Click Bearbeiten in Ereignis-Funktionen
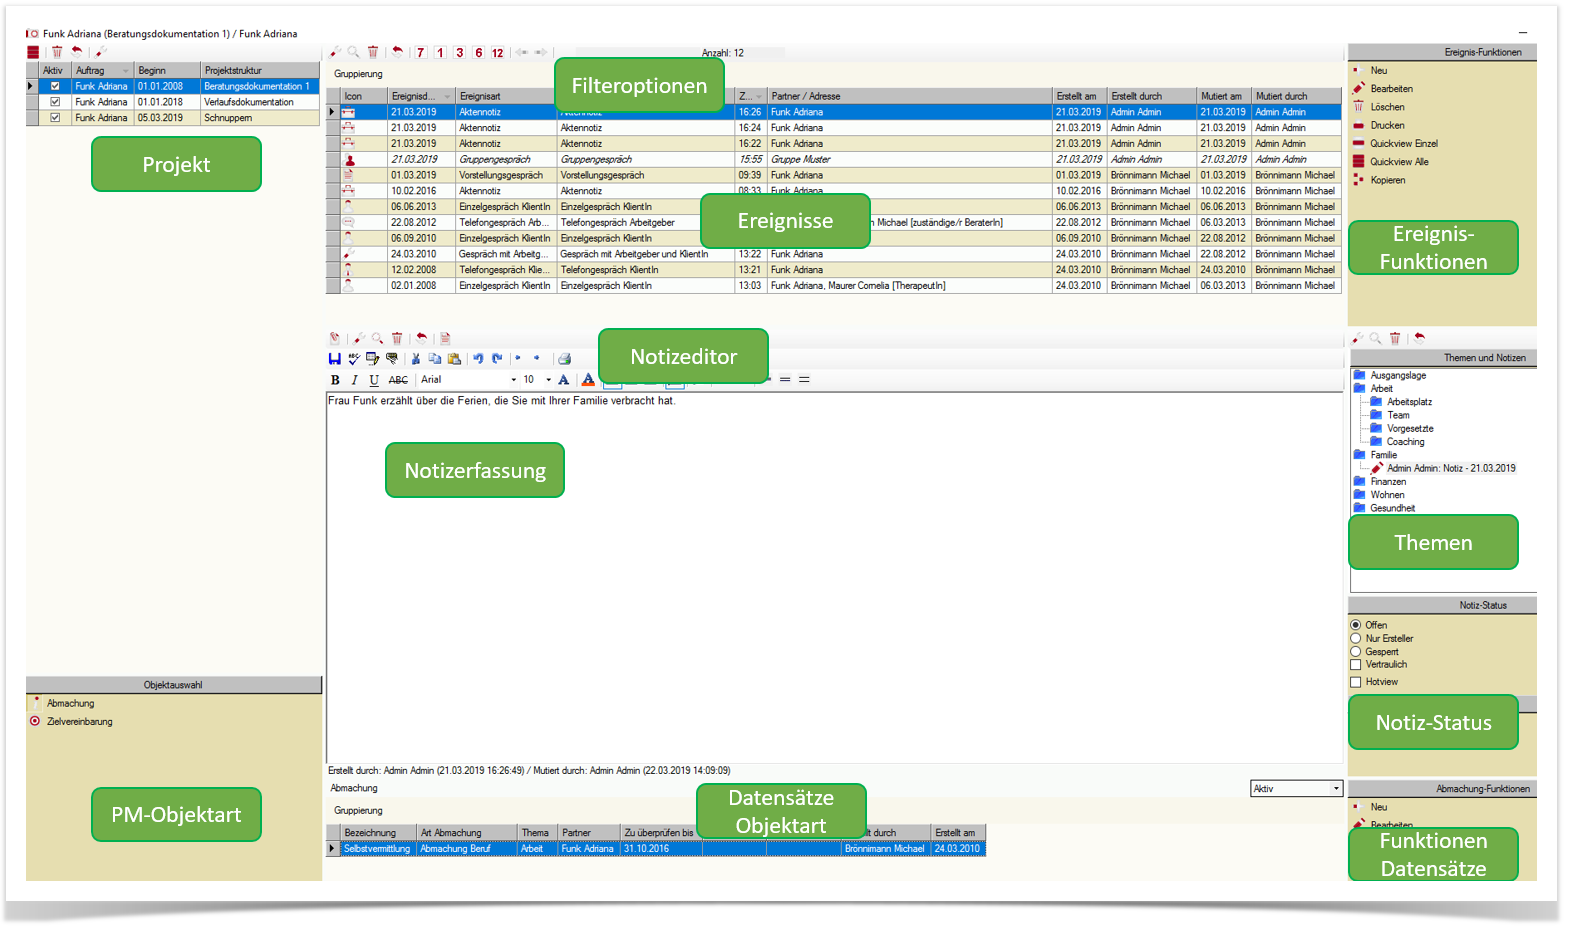1571x930 pixels. (x=1391, y=89)
